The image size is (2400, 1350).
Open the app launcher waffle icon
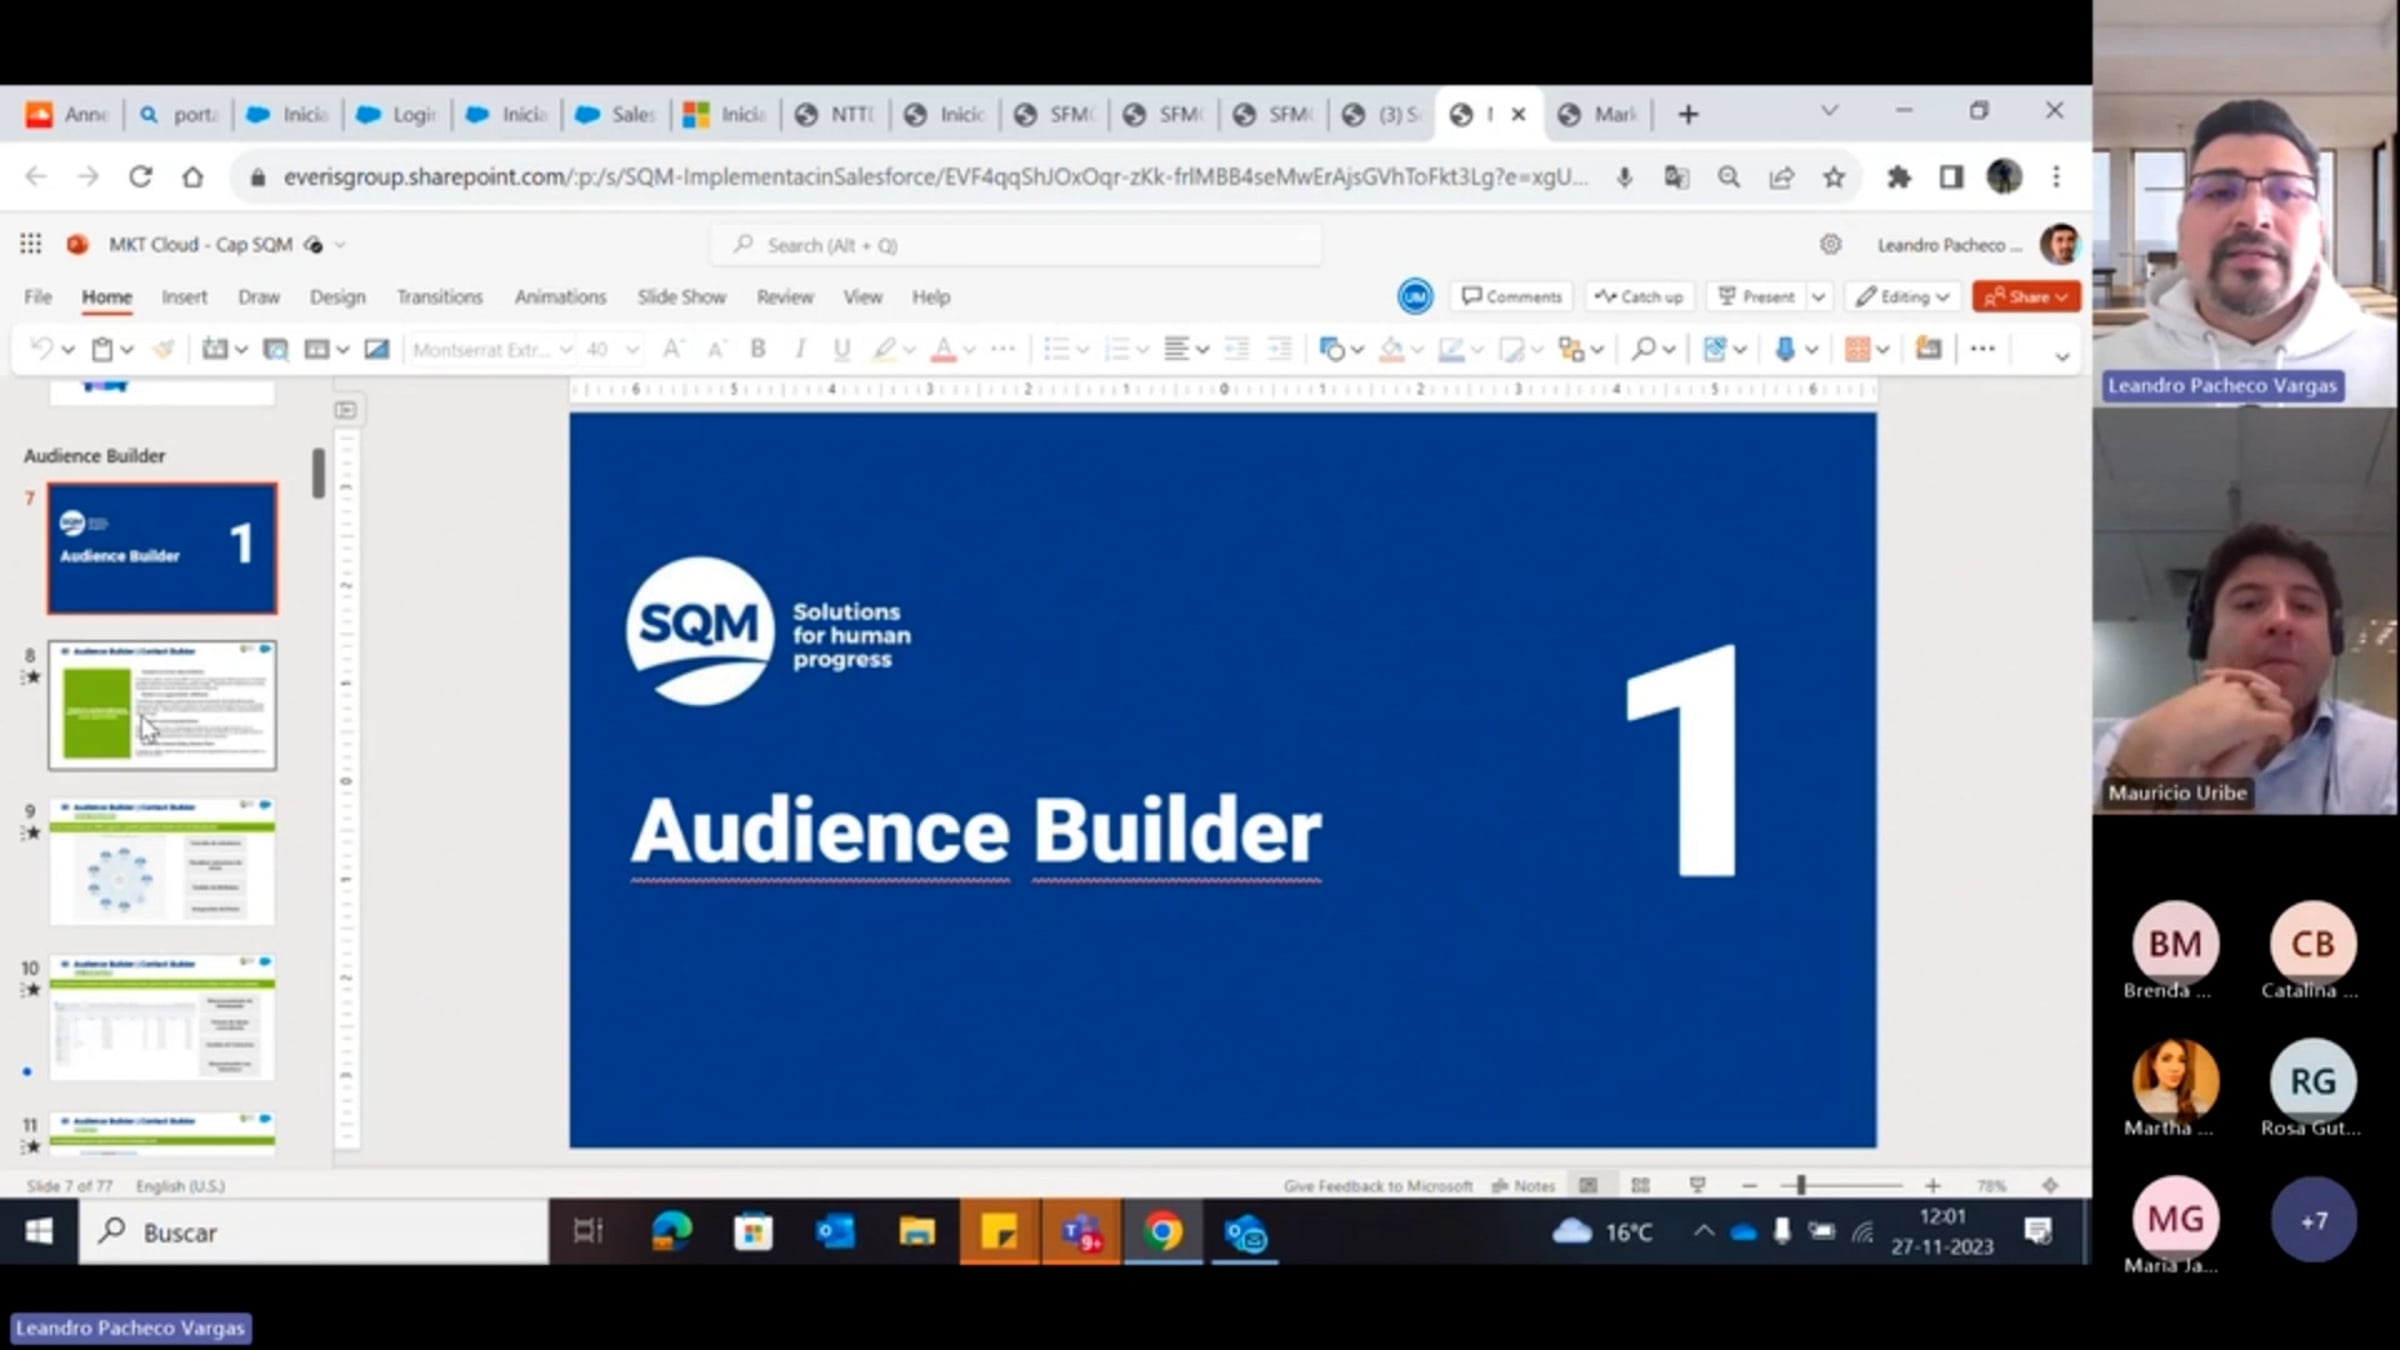(x=31, y=245)
